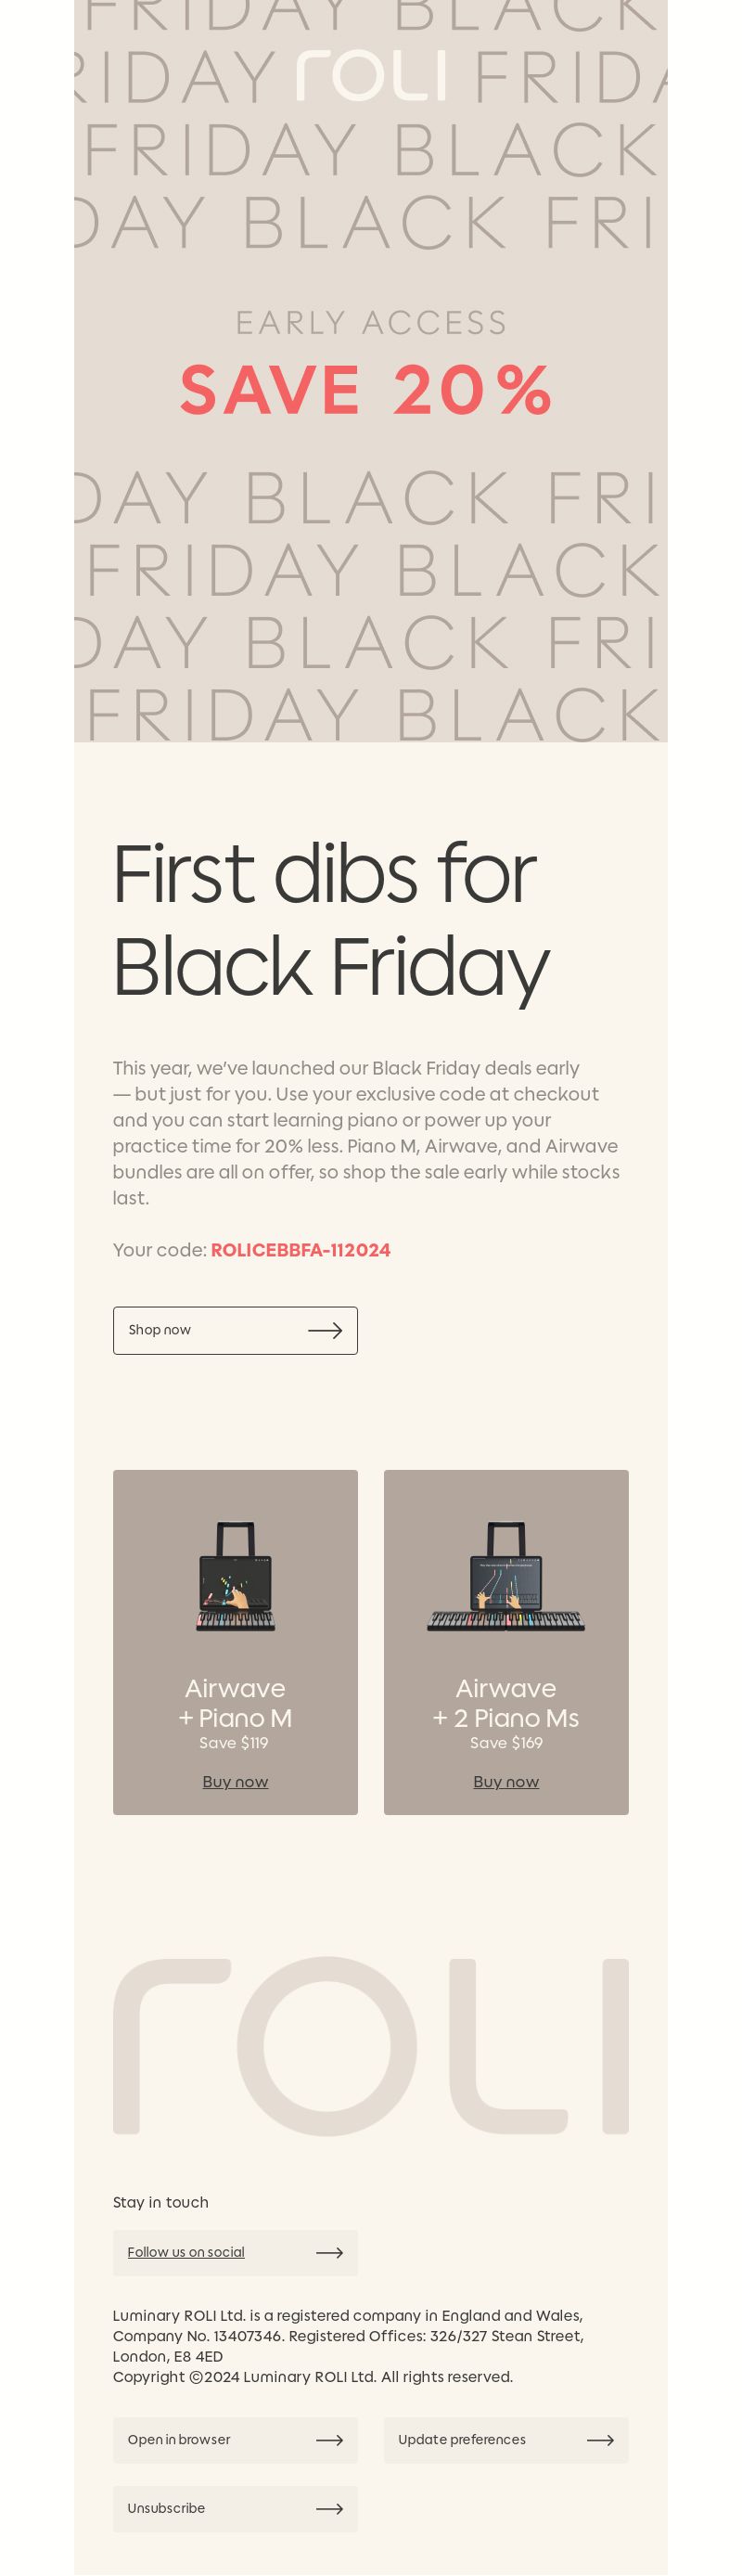Click arrow icon beside Unsubscribe
Viewport: 742px width, 2576px height.
(x=329, y=2508)
